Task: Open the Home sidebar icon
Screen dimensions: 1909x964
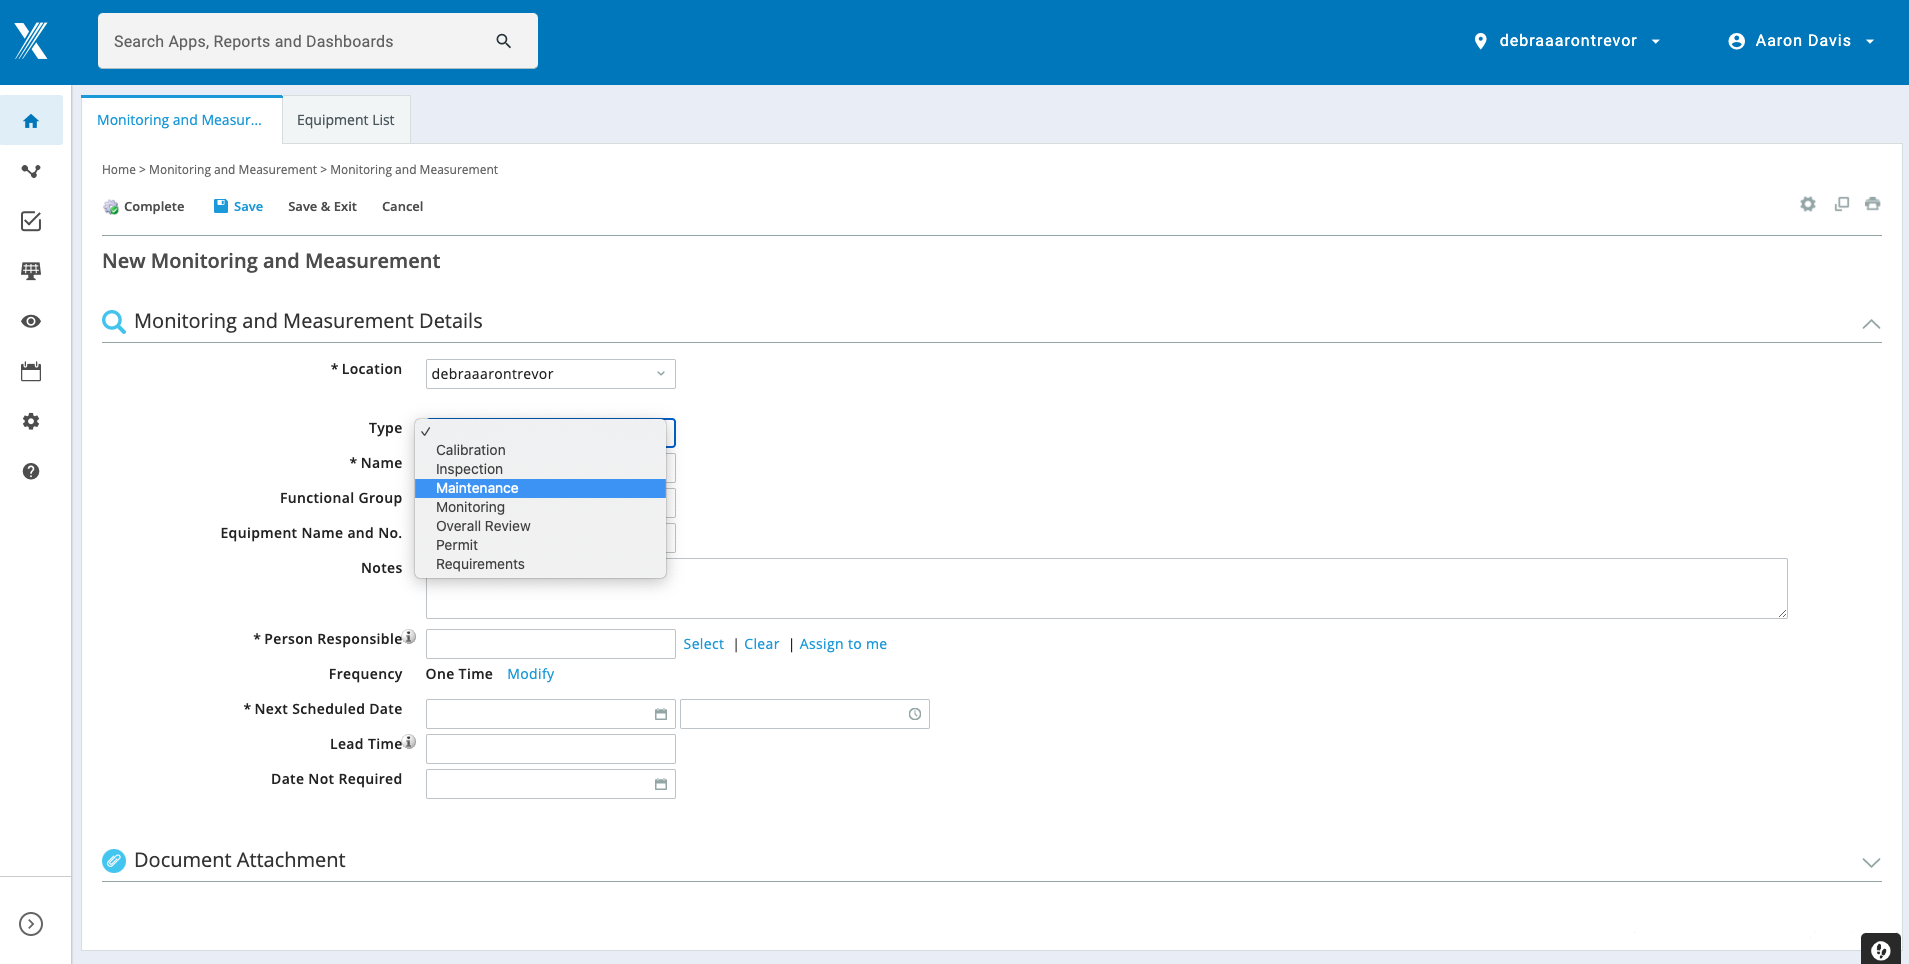Action: tap(31, 120)
